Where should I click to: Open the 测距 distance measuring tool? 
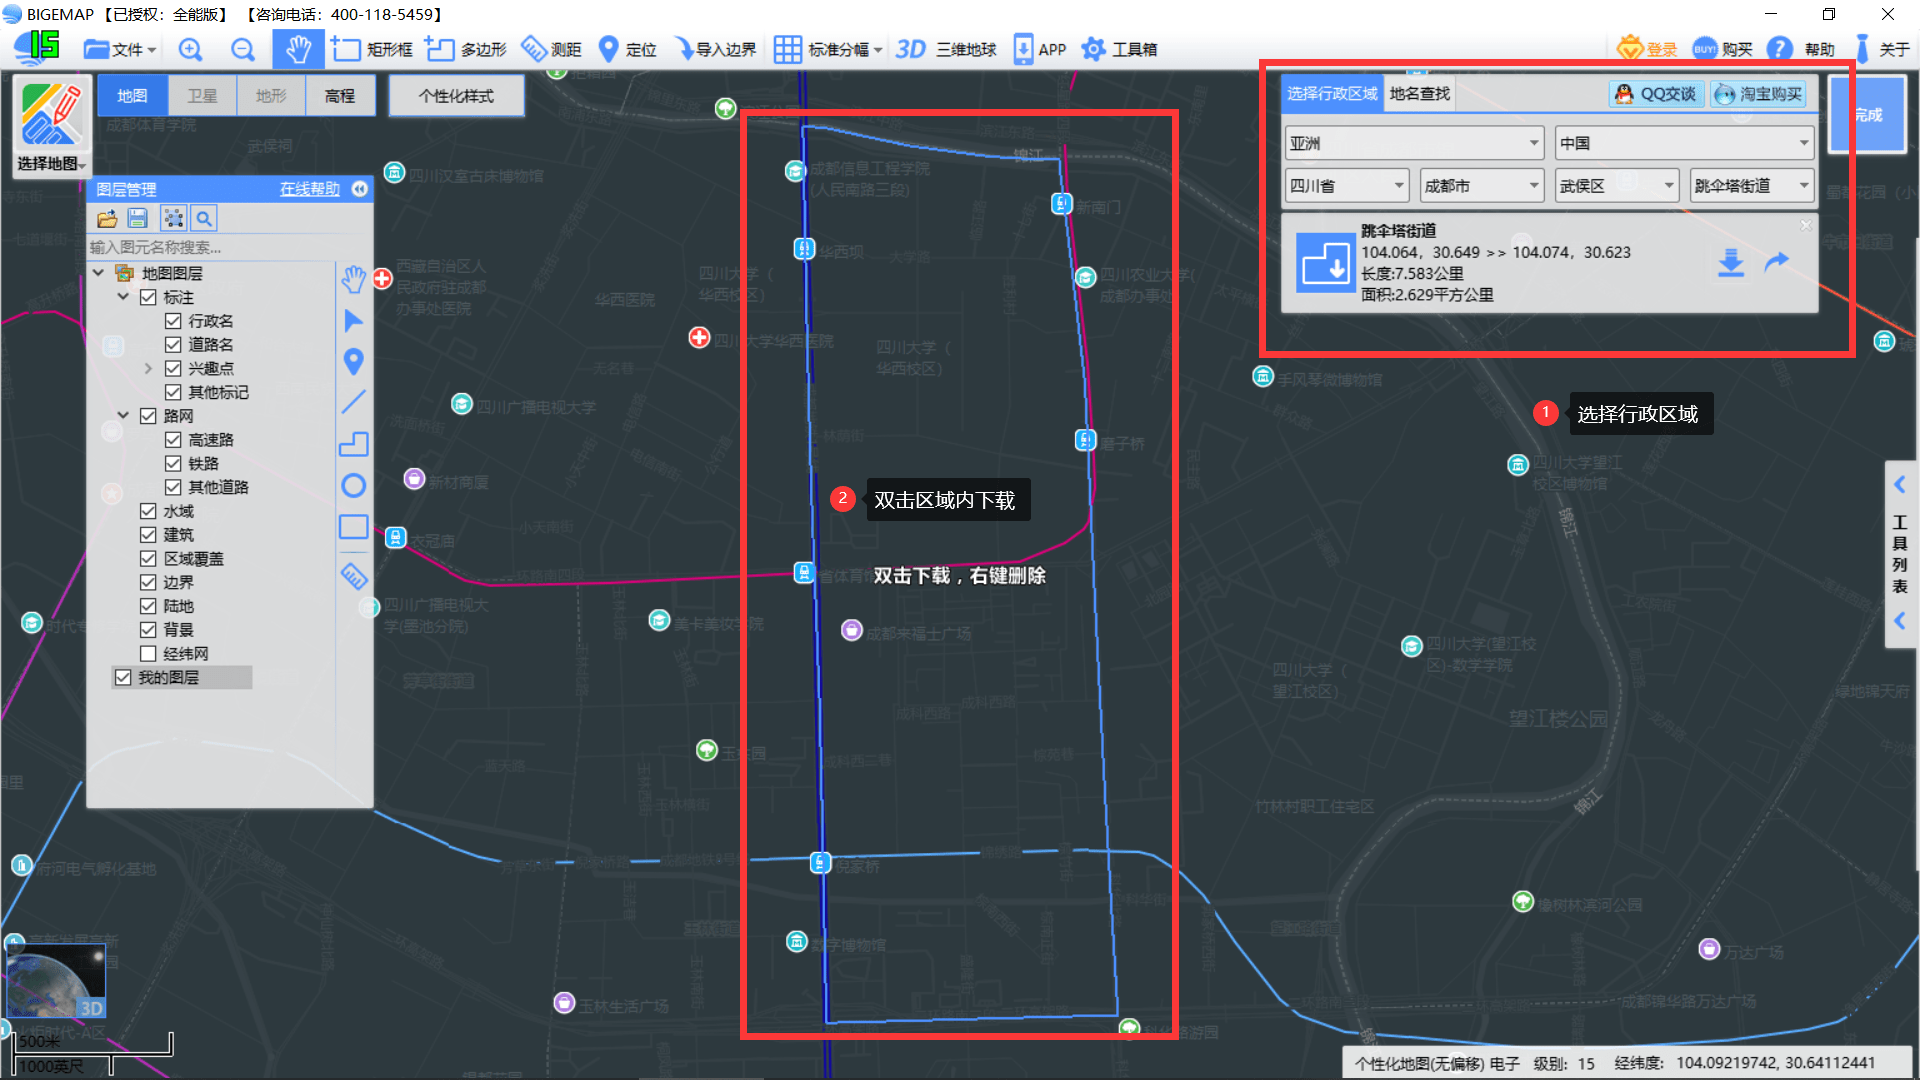pyautogui.click(x=551, y=49)
